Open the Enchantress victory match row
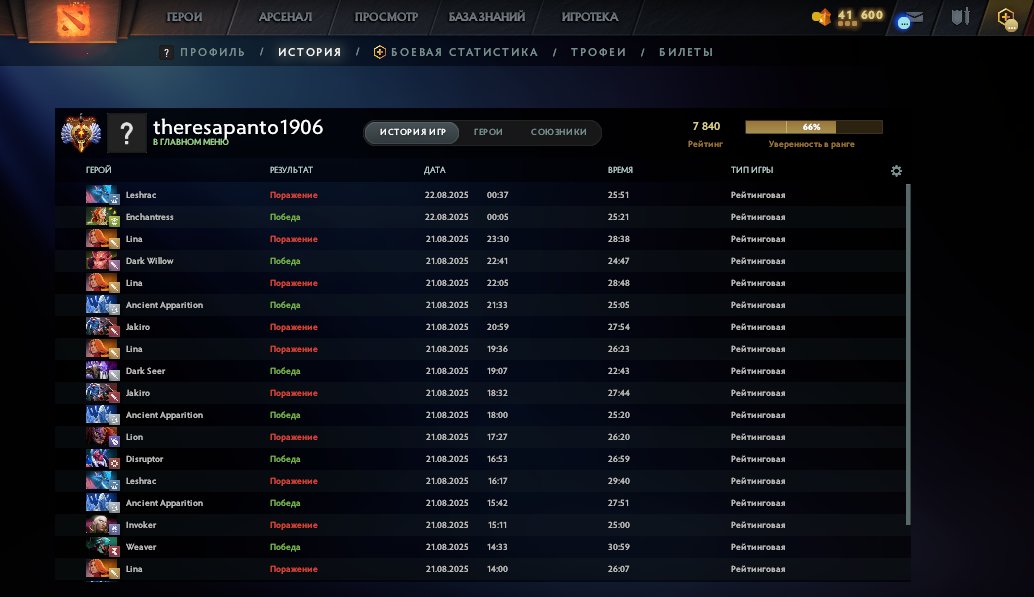This screenshot has width=1034, height=597. (x=480, y=217)
